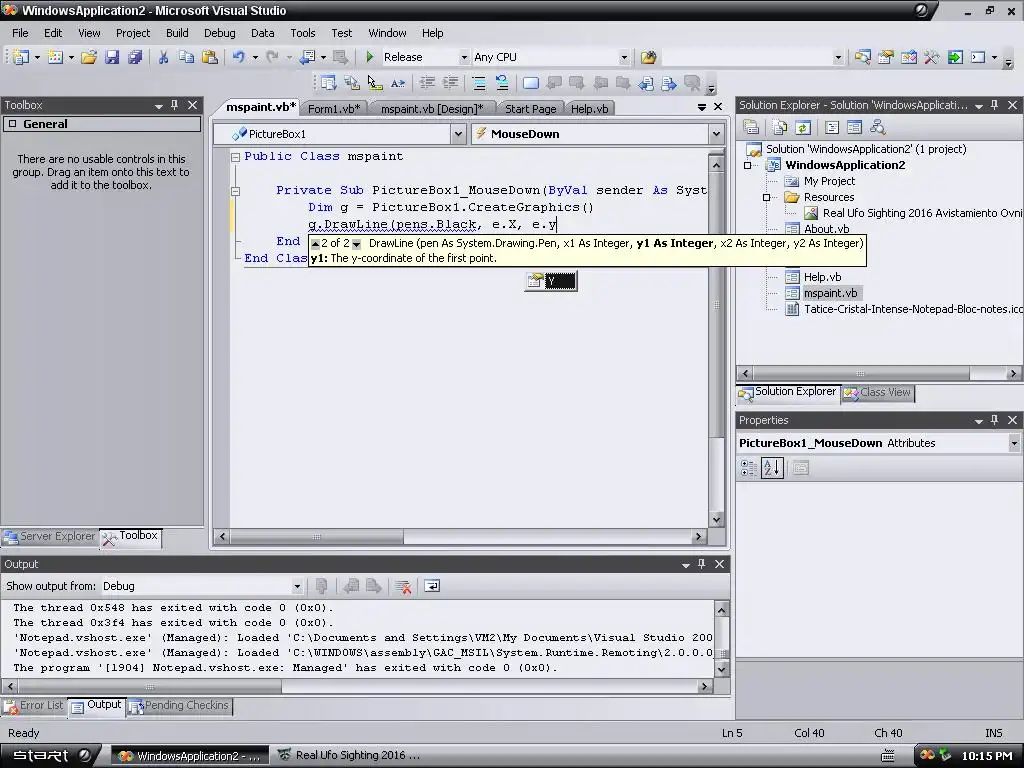The image size is (1024, 768).
Task: Click the Comment Out Selected Lines icon
Action: point(479,83)
